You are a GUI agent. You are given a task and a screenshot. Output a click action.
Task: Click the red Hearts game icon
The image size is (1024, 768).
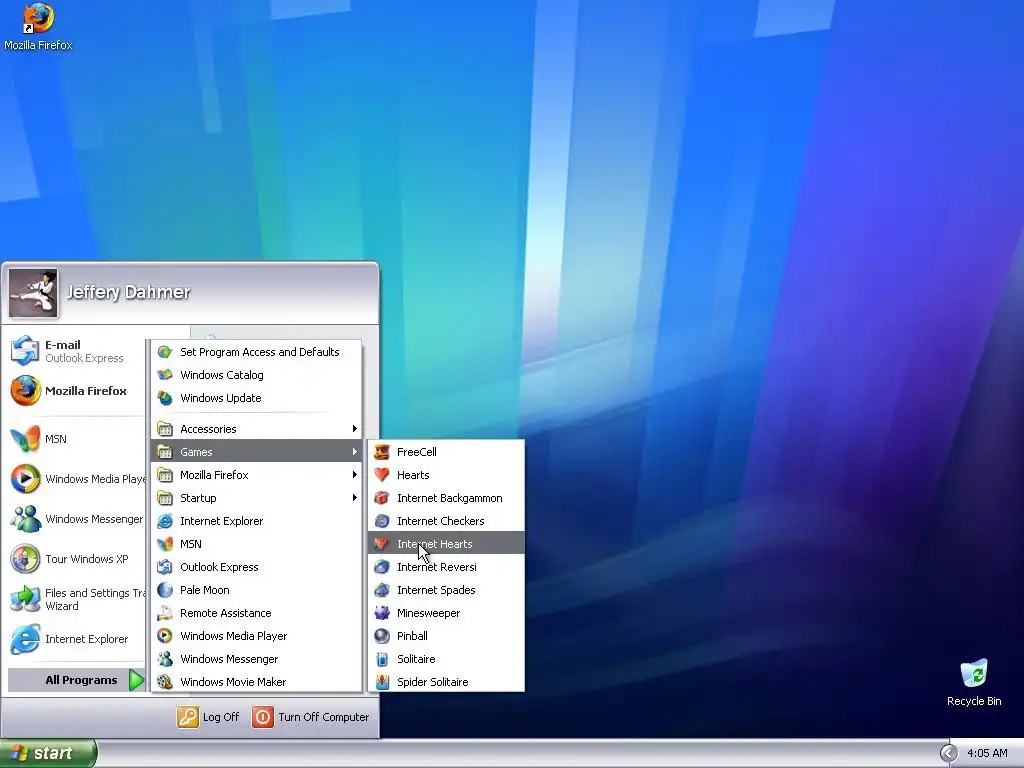(382, 475)
